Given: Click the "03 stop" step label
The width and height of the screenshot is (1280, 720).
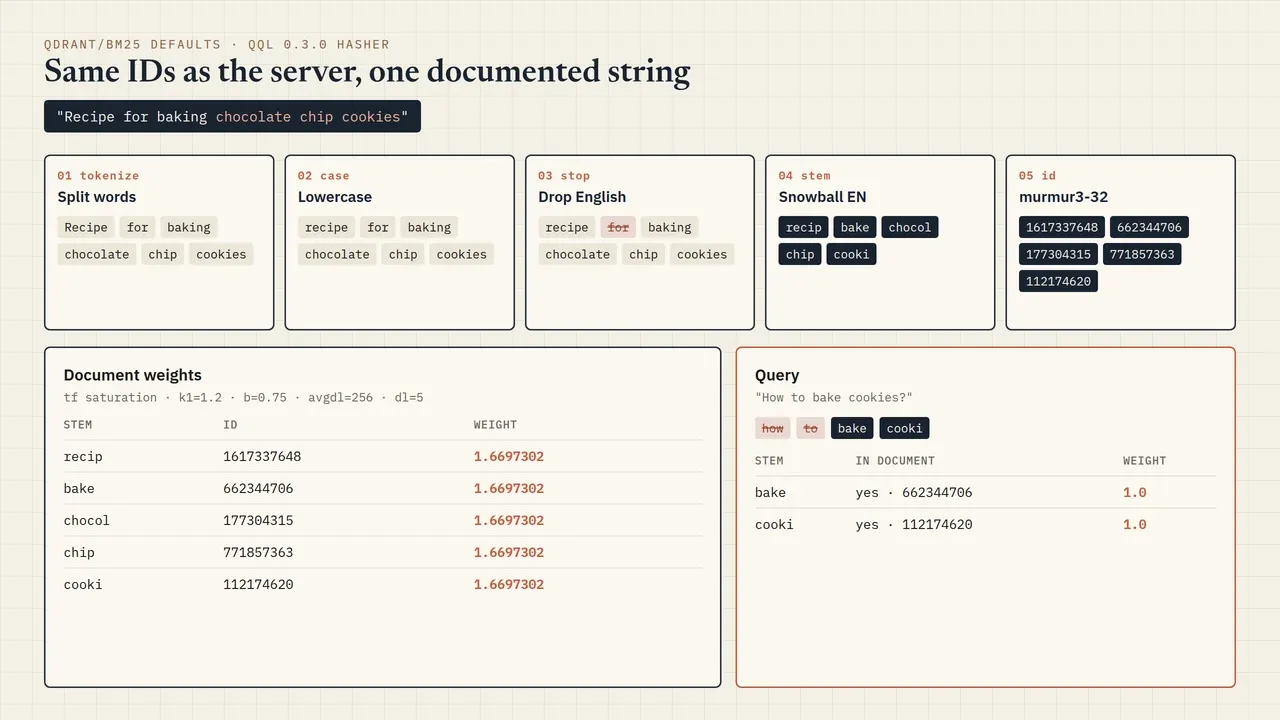Looking at the screenshot, I should pos(564,175).
